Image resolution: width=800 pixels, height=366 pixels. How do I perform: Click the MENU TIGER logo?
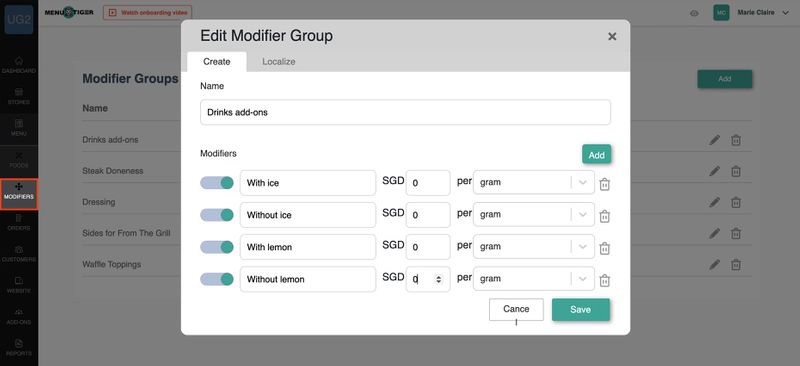69,12
